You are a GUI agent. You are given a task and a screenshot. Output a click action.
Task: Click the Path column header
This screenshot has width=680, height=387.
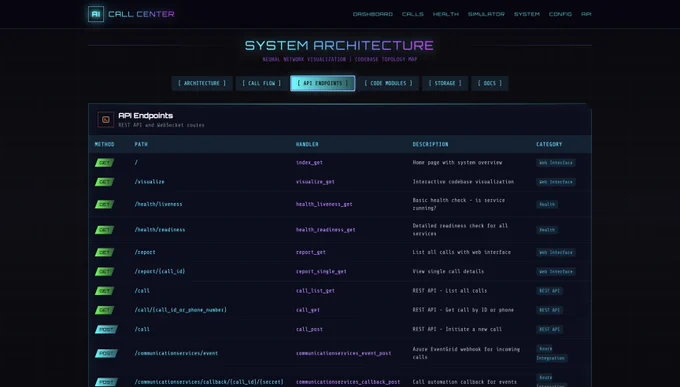(141, 144)
